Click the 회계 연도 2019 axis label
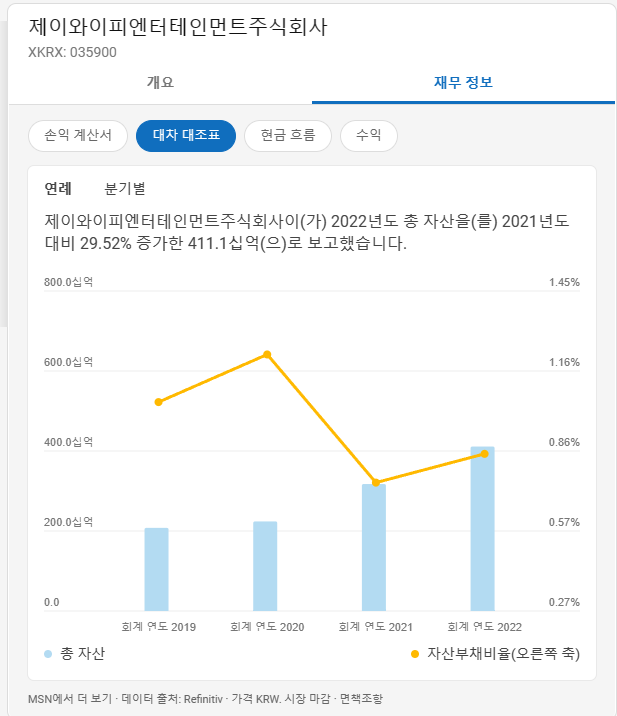 (x=158, y=627)
